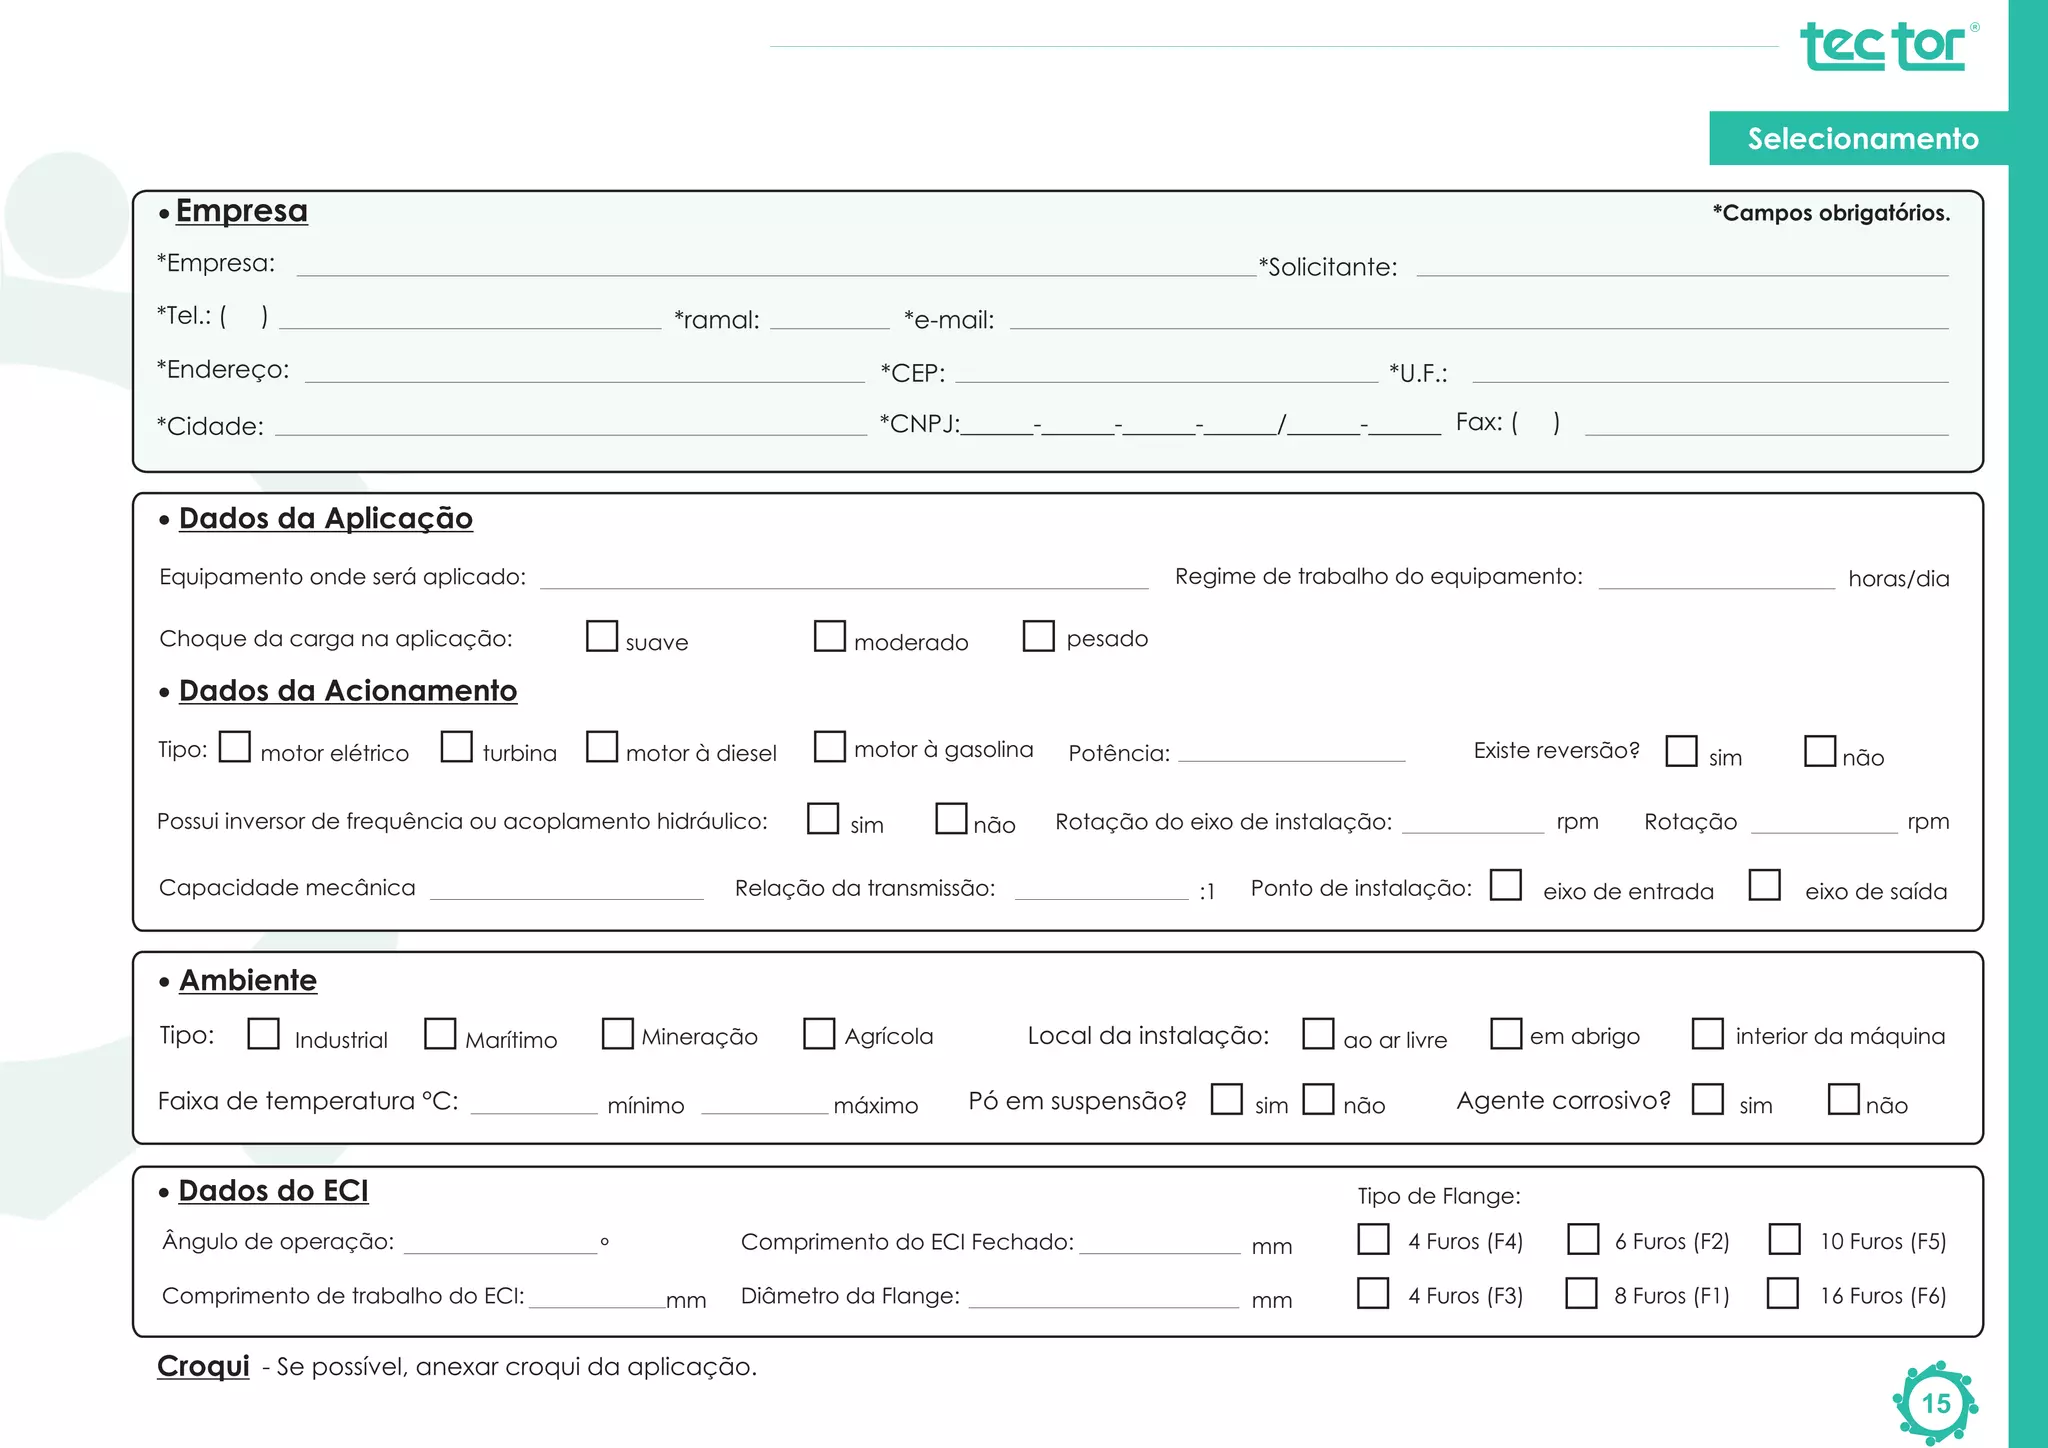Click the page 15 gear badge
The width and height of the screenshot is (2048, 1448).
[x=1935, y=1402]
